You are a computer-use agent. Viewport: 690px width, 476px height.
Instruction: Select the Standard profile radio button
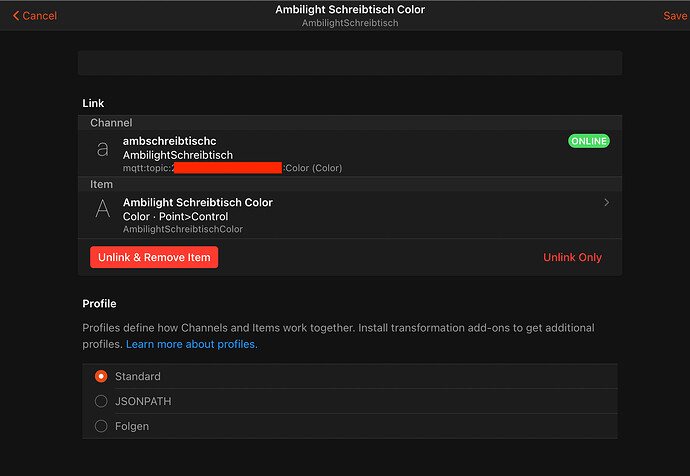point(101,377)
